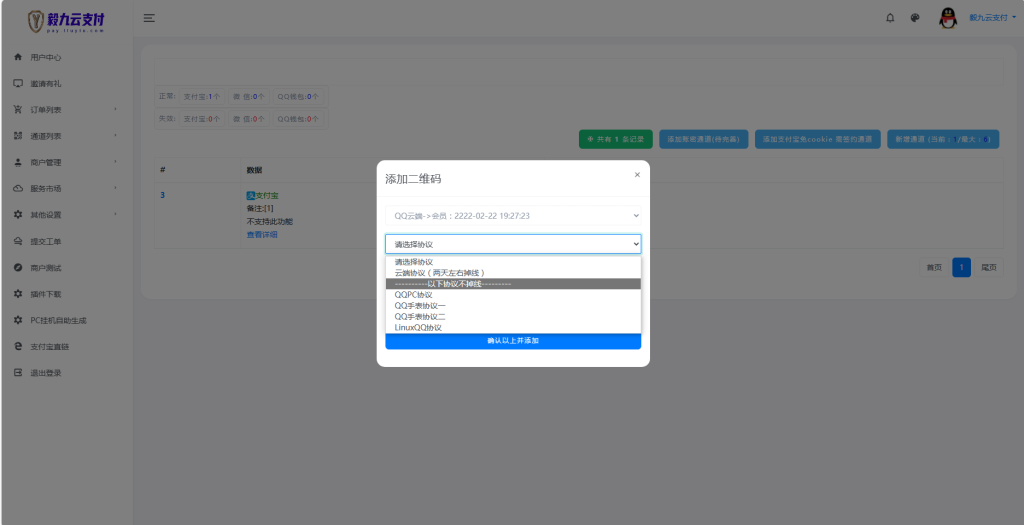Screen dimensions: 1024x525
Task: Click the icon beside 提交工单
Action: [18, 241]
